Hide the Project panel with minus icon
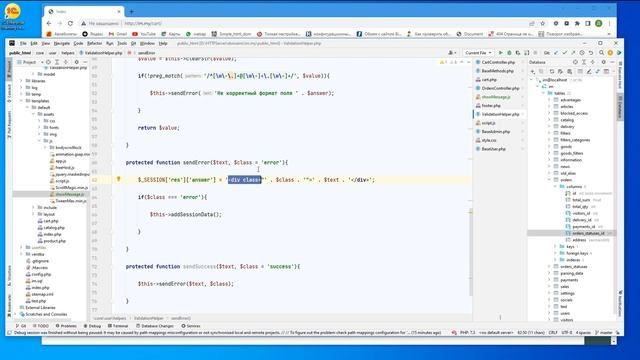This screenshot has height=360, width=640. [x=85, y=62]
